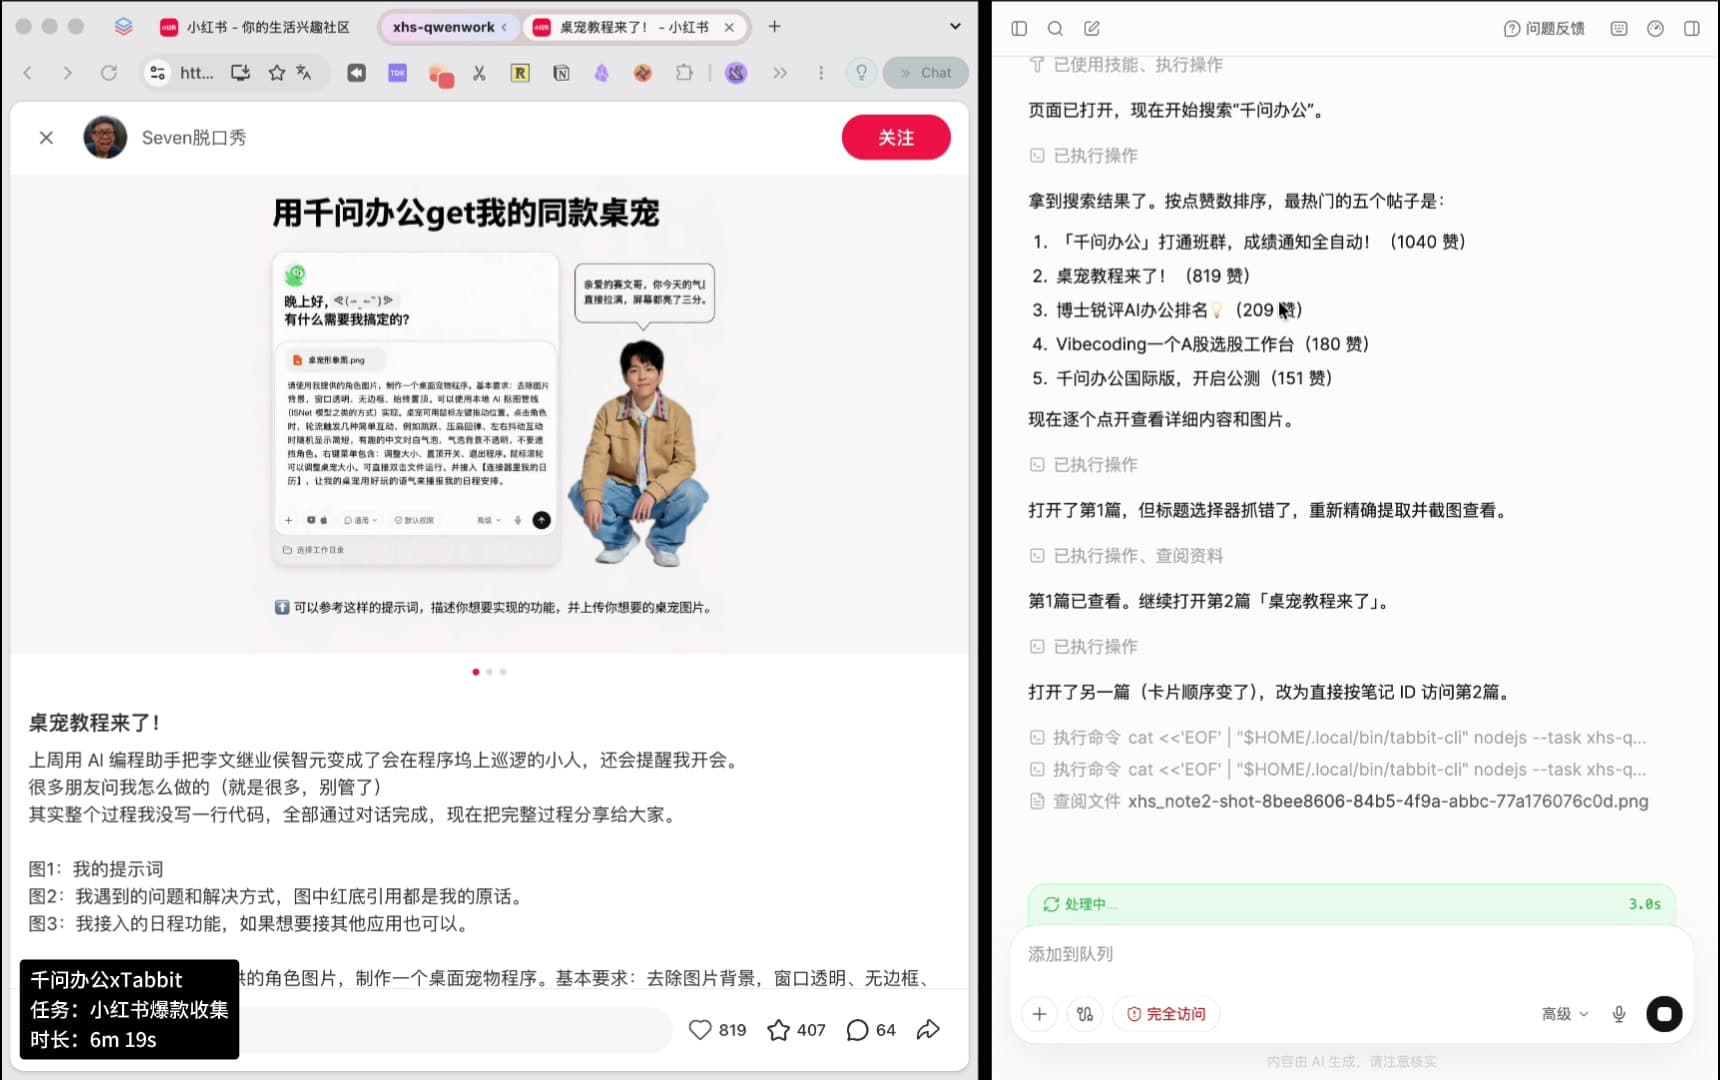Open the extensions puzzle icon
The image size is (1720, 1080).
coord(684,73)
